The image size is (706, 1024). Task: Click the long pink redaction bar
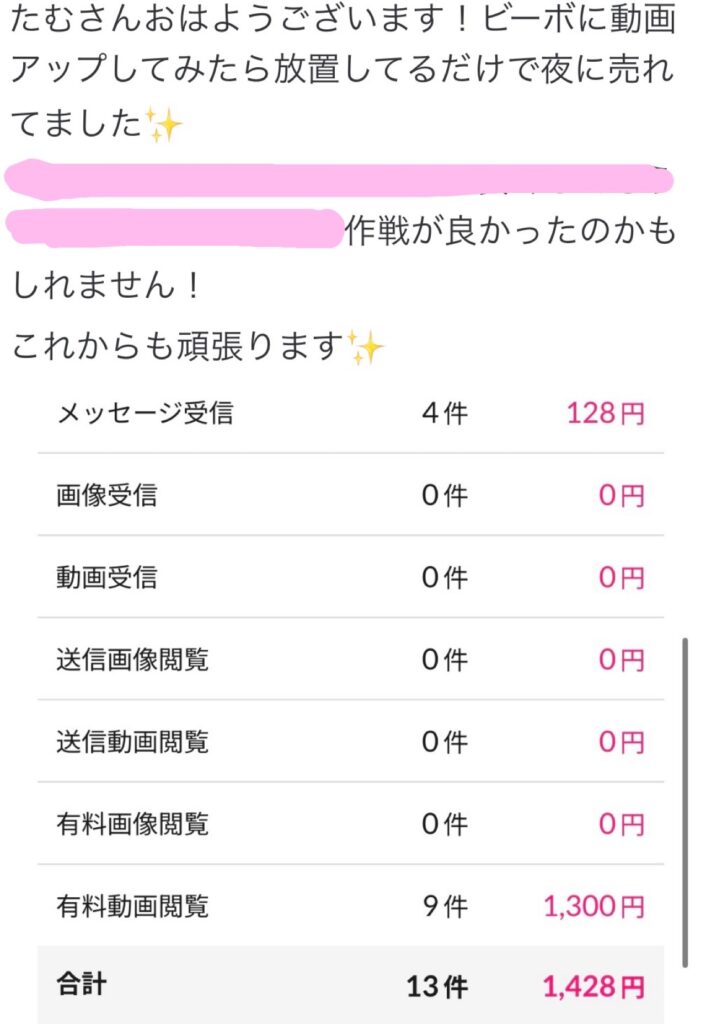[x=338, y=179]
